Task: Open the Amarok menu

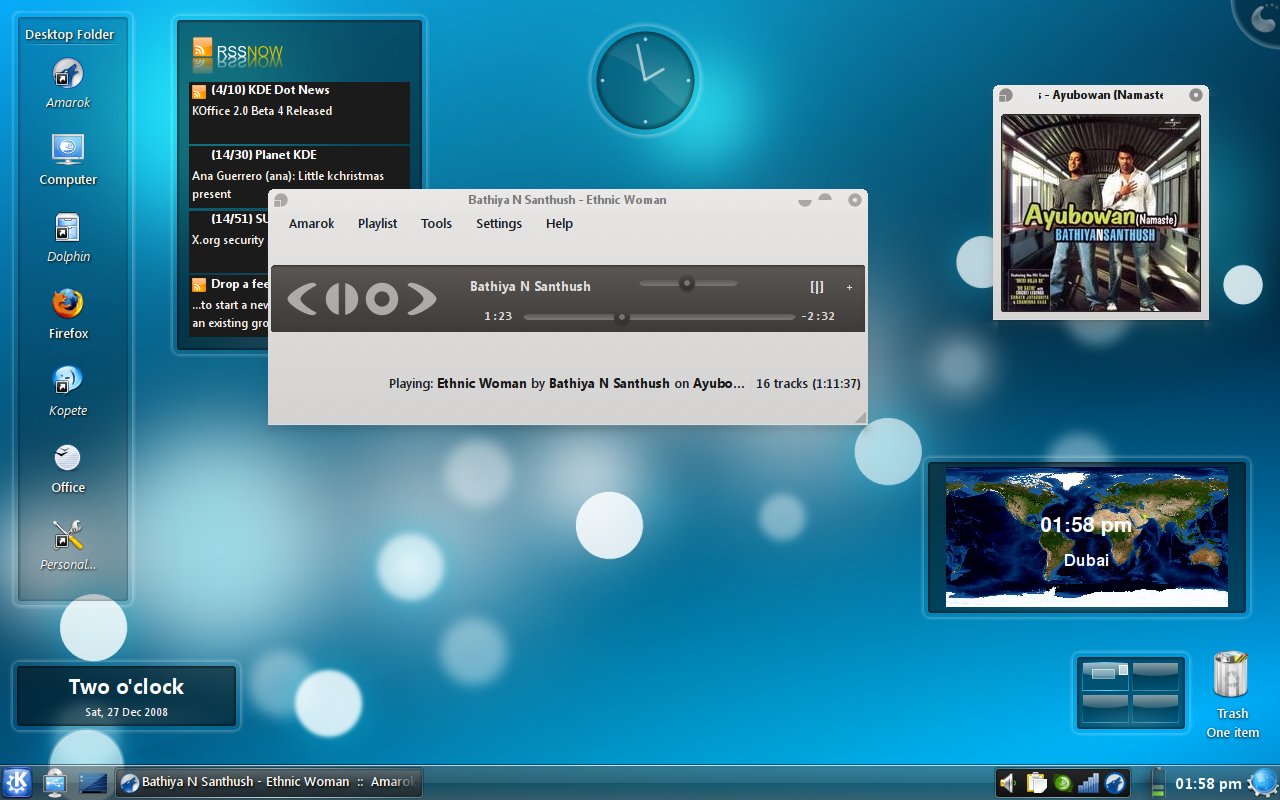Action: (x=311, y=224)
